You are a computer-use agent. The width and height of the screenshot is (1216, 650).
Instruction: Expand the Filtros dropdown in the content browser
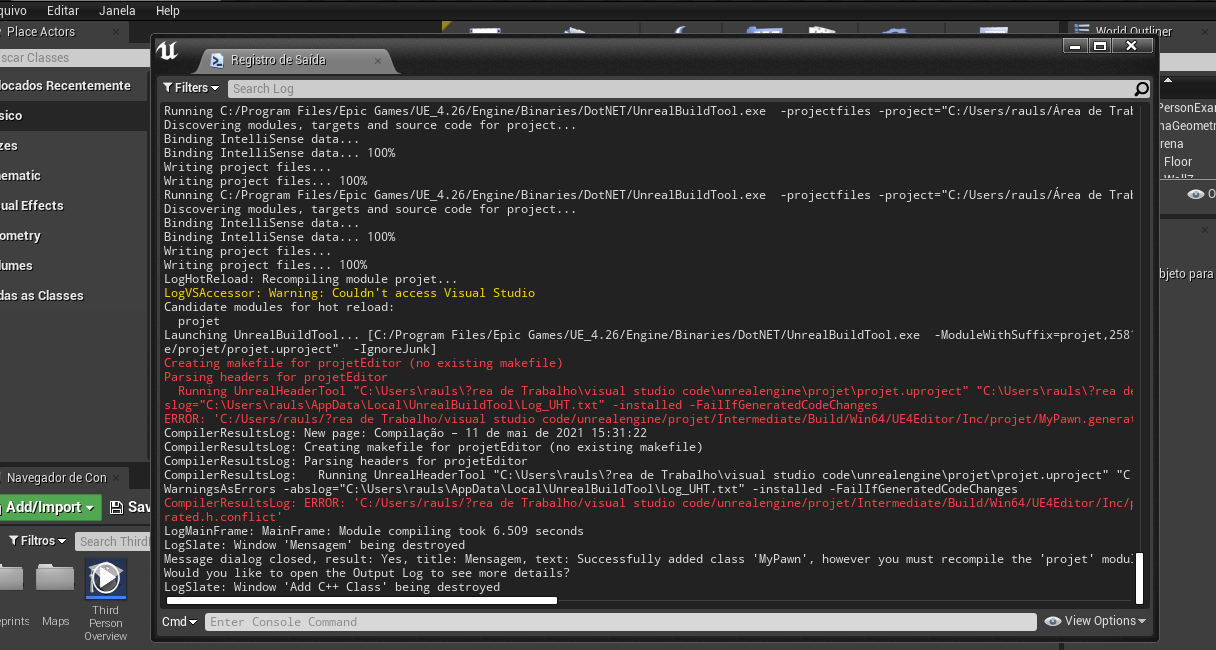(37, 541)
